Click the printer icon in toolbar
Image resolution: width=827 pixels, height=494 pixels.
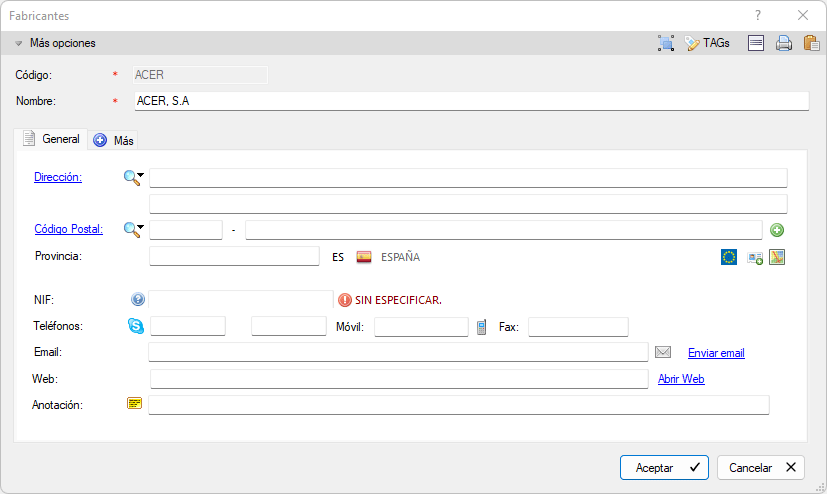coord(784,43)
